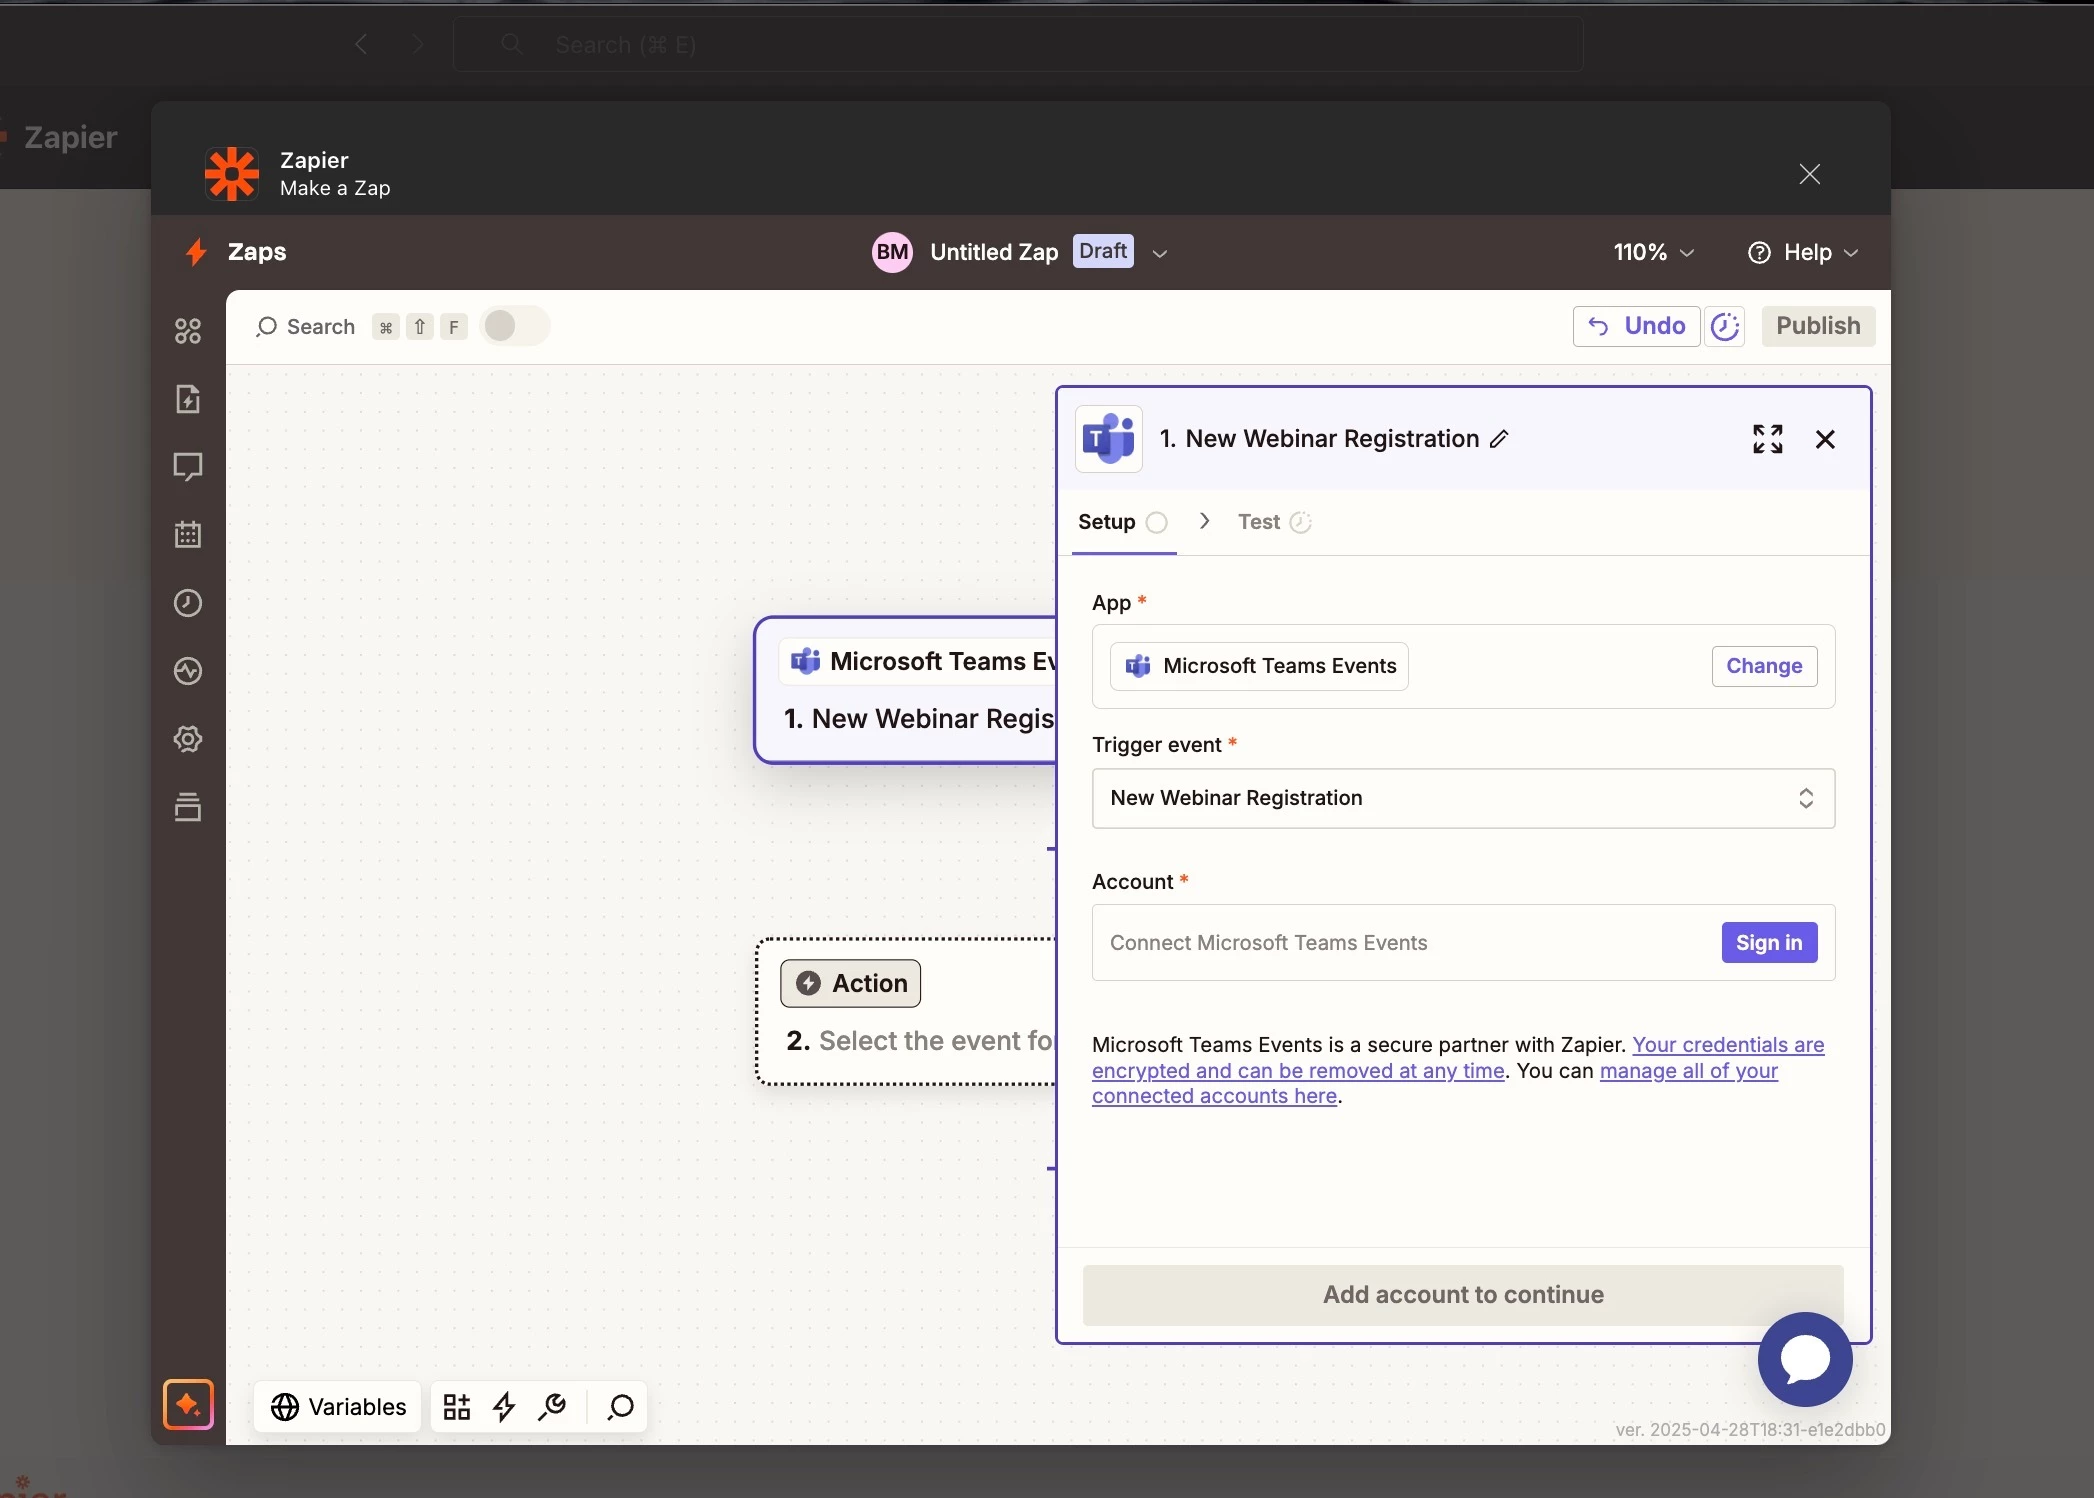
Task: Switch to the Test tab
Action: [x=1274, y=522]
